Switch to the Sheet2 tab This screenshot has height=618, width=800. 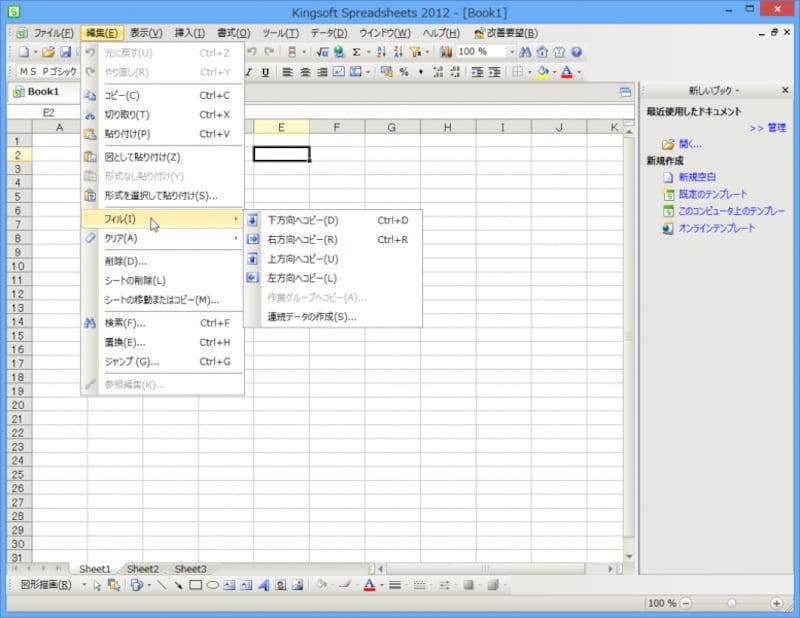(142, 568)
